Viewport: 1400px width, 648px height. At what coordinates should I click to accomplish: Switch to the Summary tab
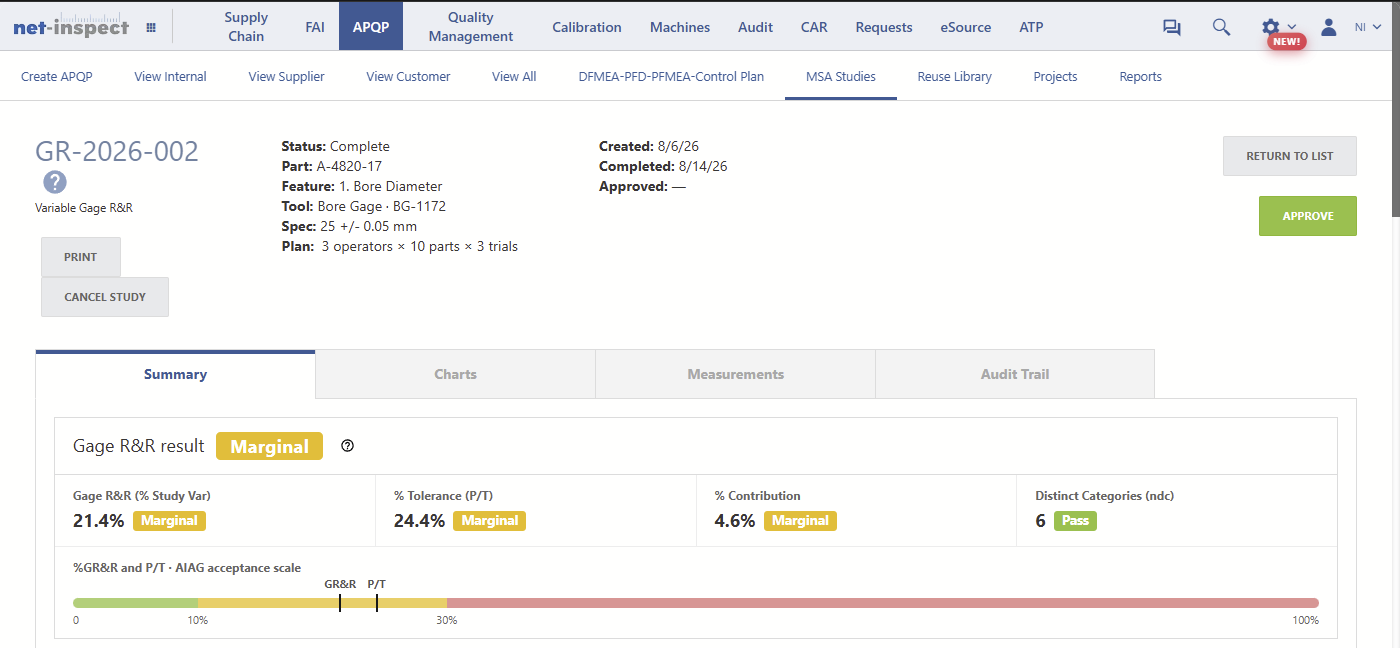tap(175, 374)
